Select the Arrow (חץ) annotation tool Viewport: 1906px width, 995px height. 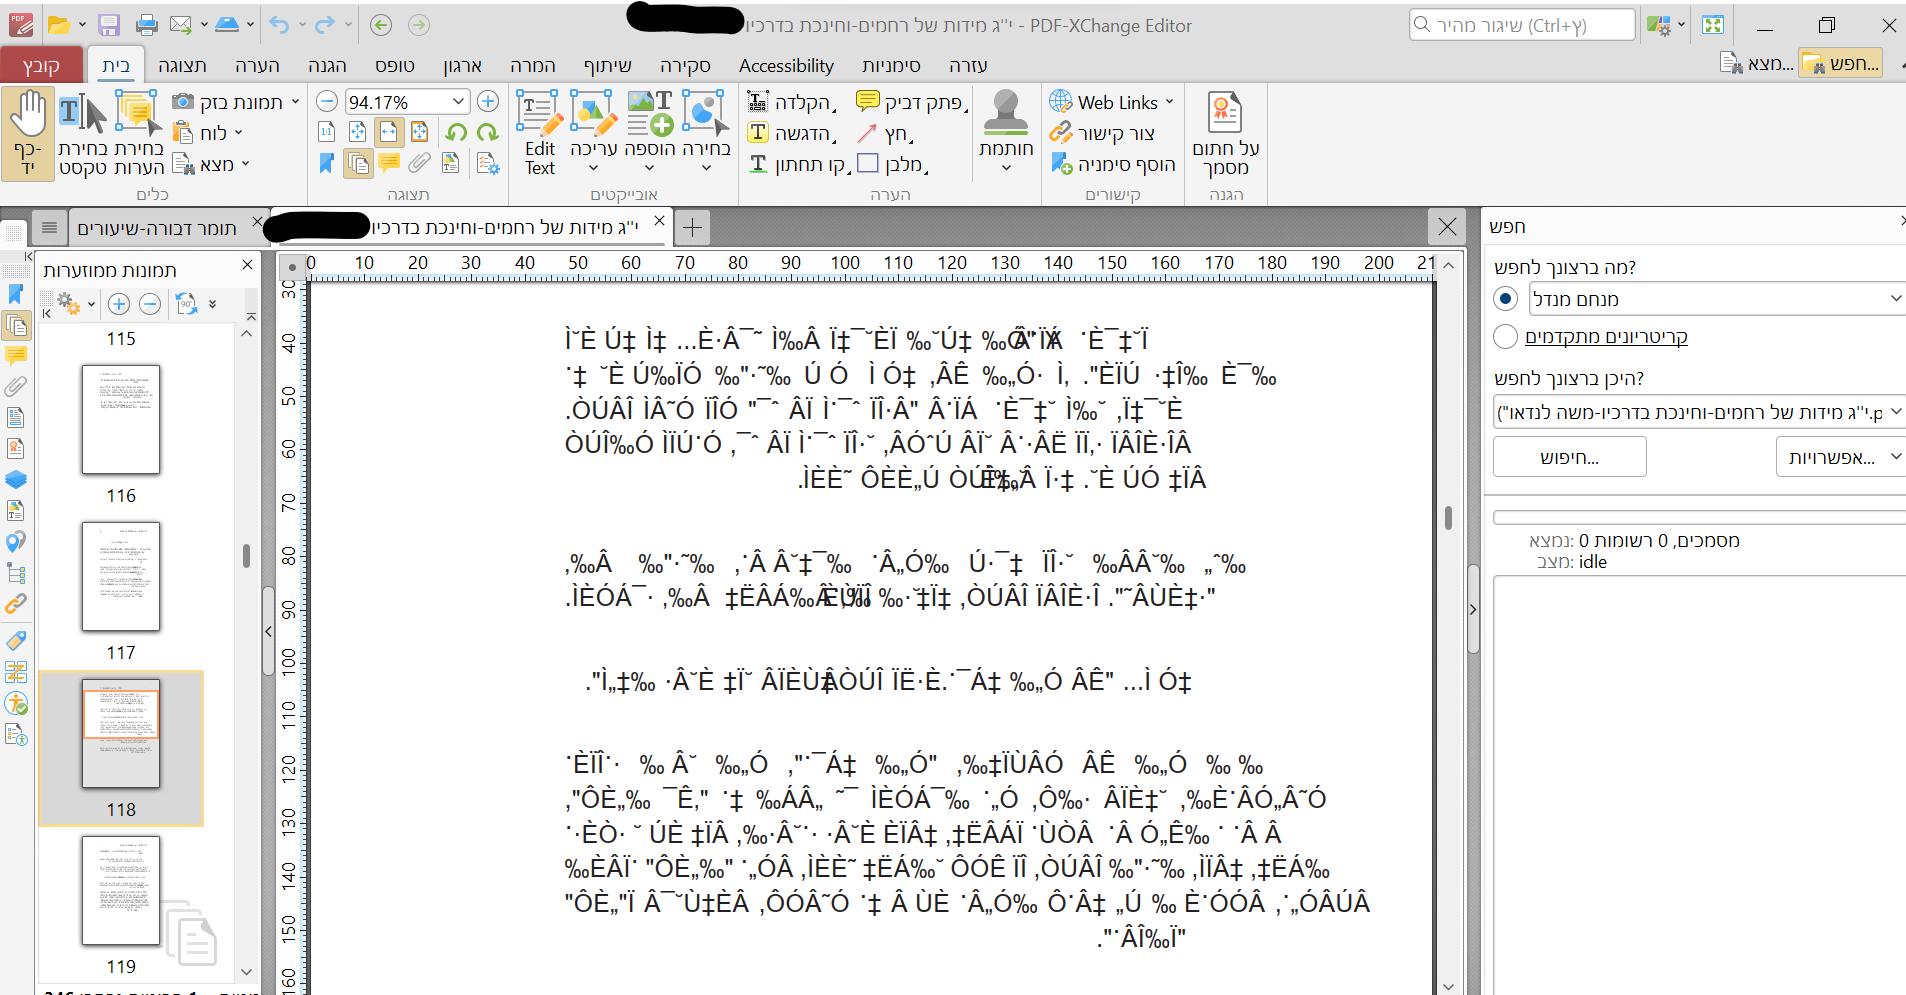pos(884,133)
